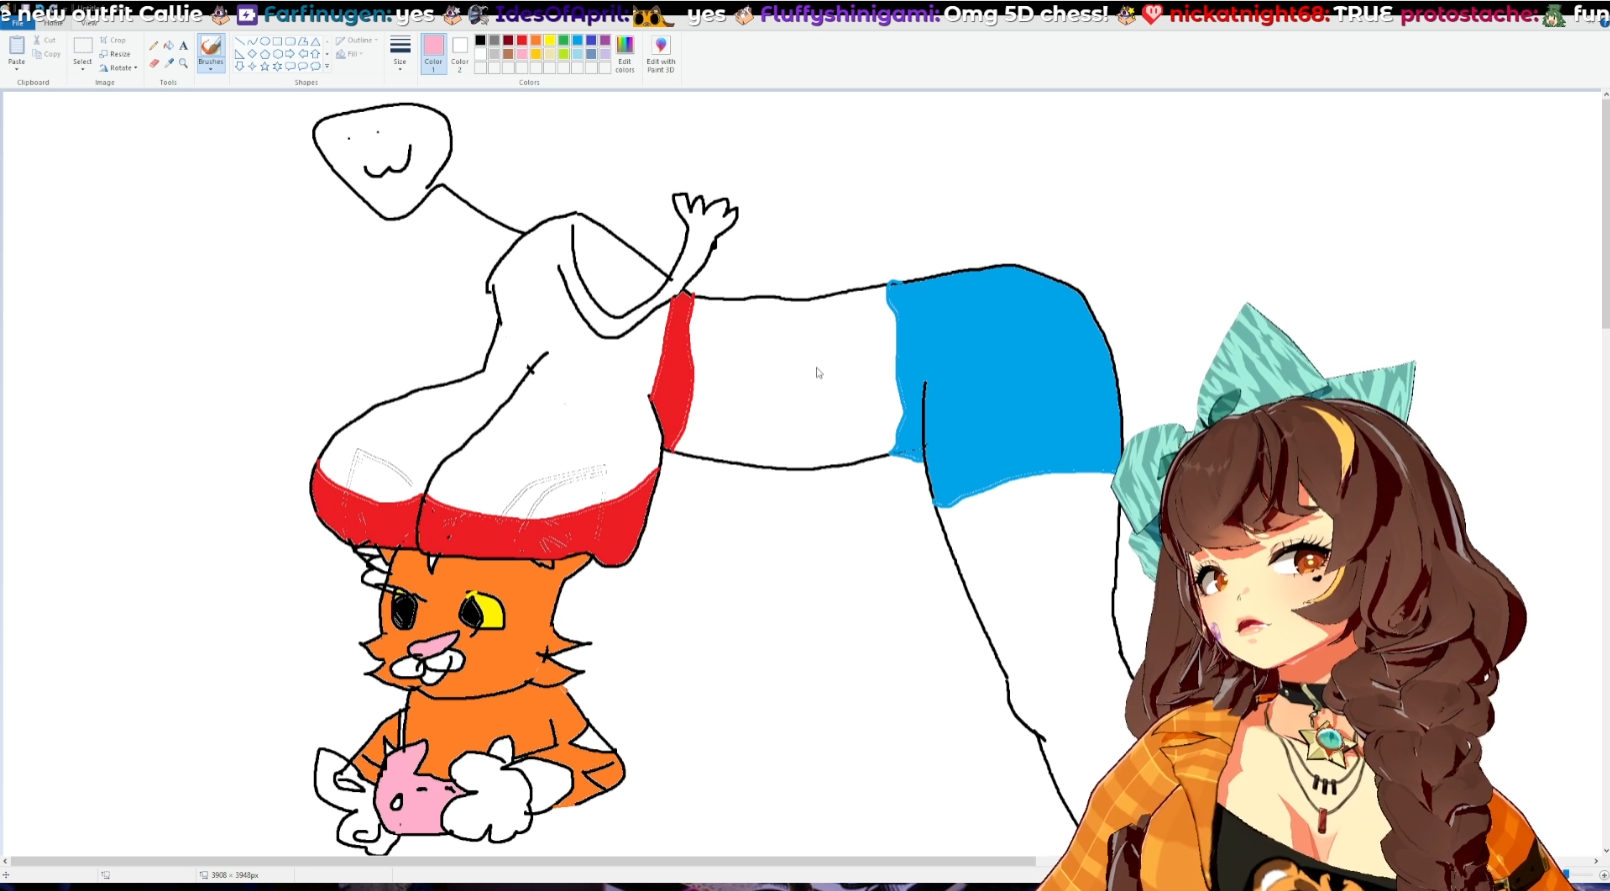Expand the Rotate dropdown
The height and width of the screenshot is (891, 1610).
coord(119,68)
